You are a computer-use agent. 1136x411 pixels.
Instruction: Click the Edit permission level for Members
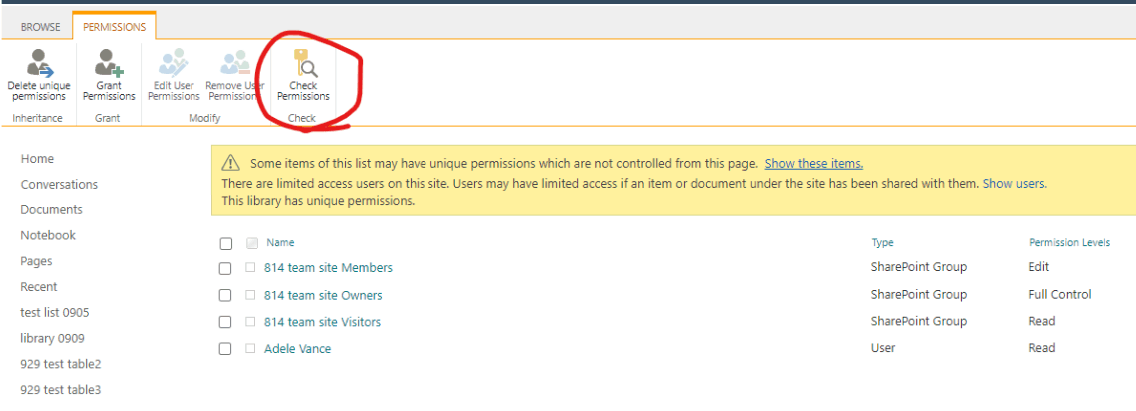(1038, 267)
